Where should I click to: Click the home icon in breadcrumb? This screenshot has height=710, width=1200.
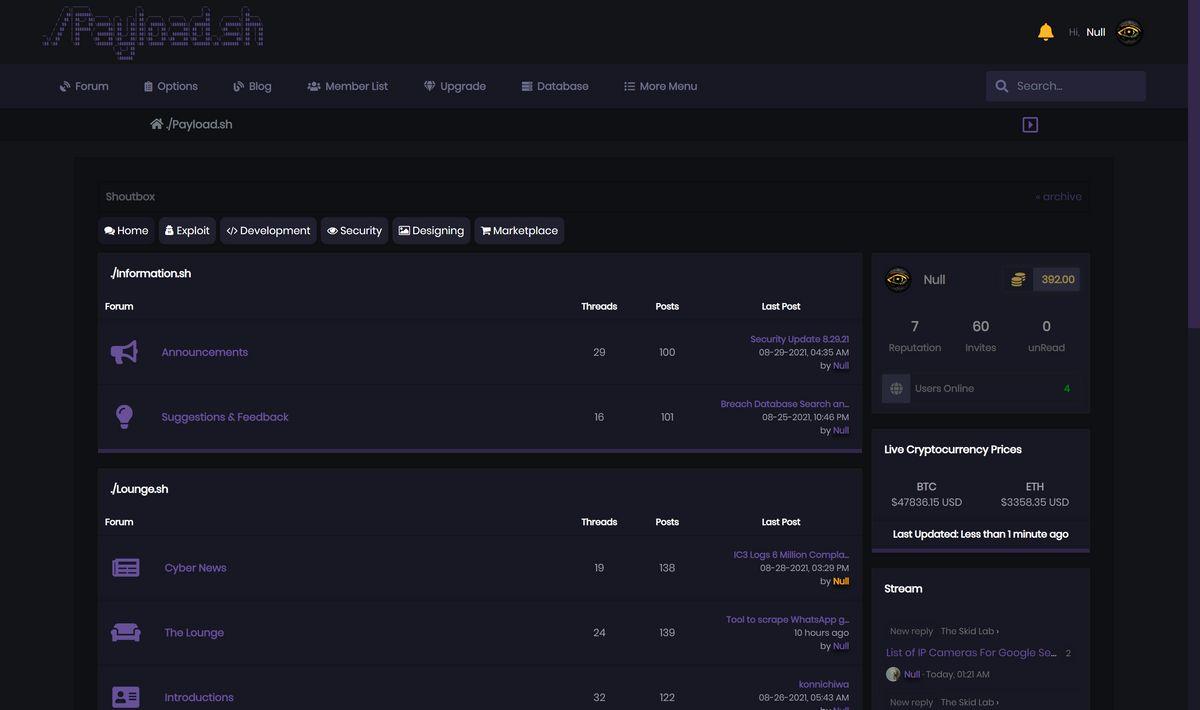pos(156,124)
